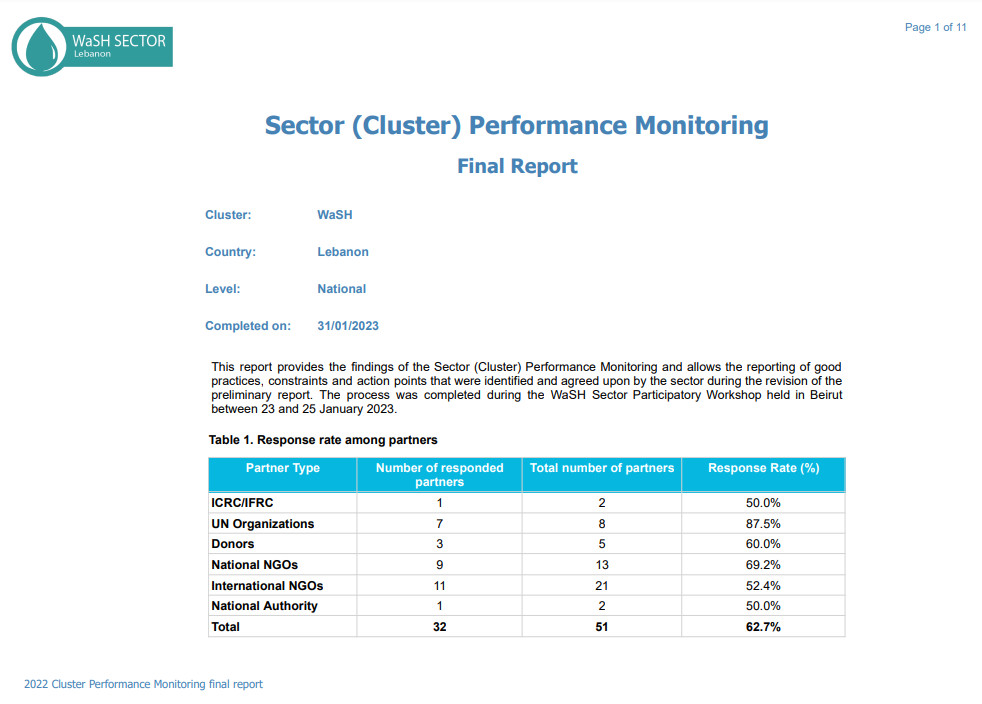Click the '2022 Cluster Performance Monitoring final report' footer

pos(143,684)
